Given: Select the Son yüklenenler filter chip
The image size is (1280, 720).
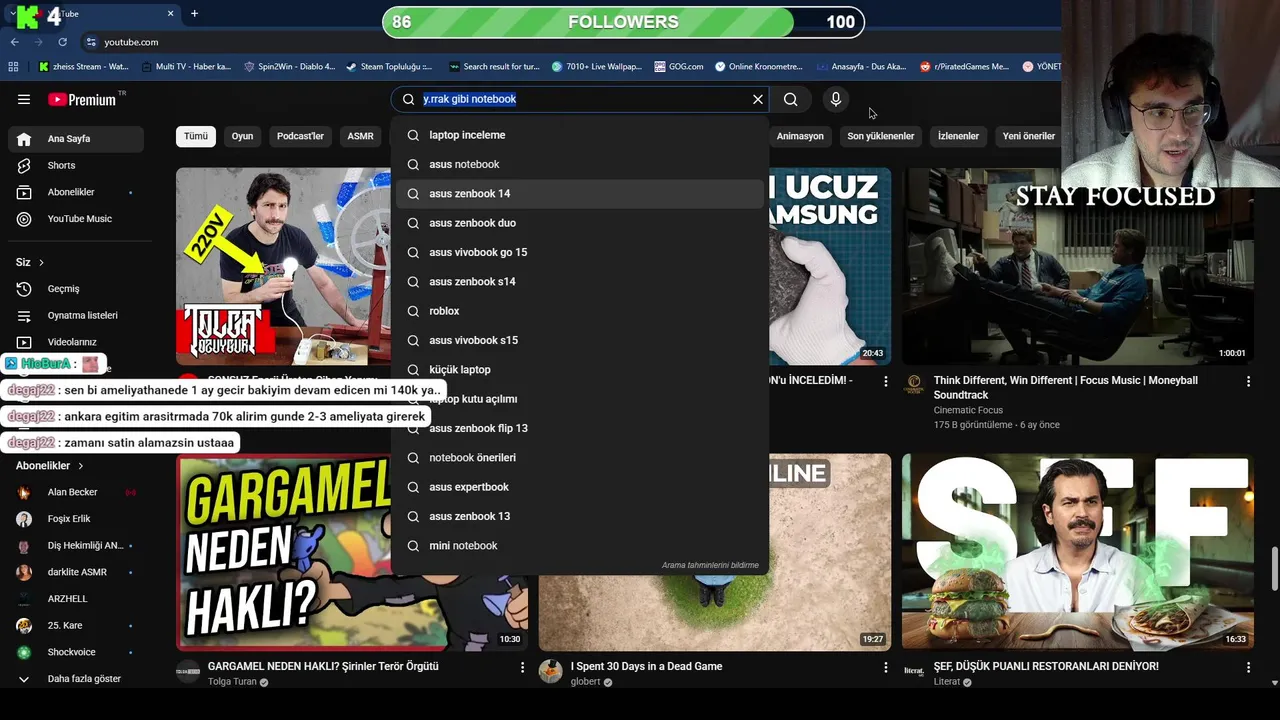Looking at the screenshot, I should click(881, 136).
